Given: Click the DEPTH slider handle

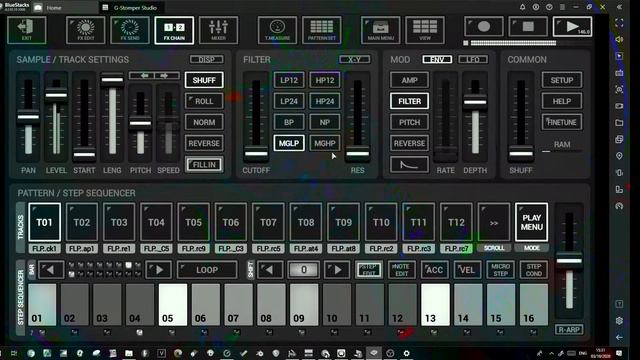Looking at the screenshot, I should pos(475,102).
